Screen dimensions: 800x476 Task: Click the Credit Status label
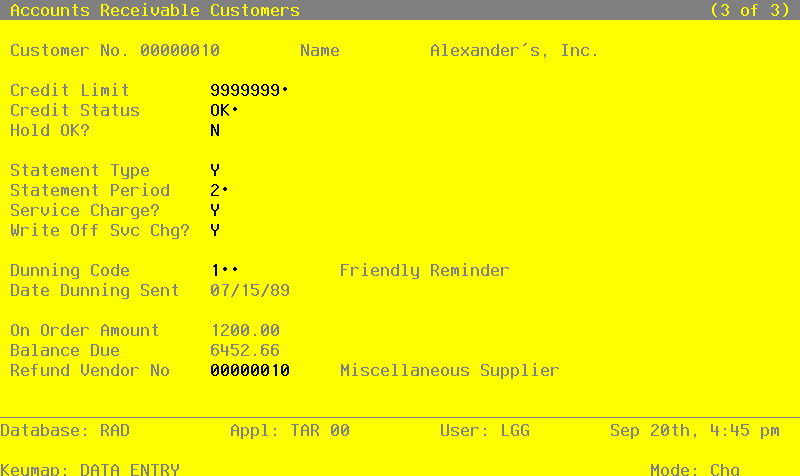pyautogui.click(x=75, y=110)
